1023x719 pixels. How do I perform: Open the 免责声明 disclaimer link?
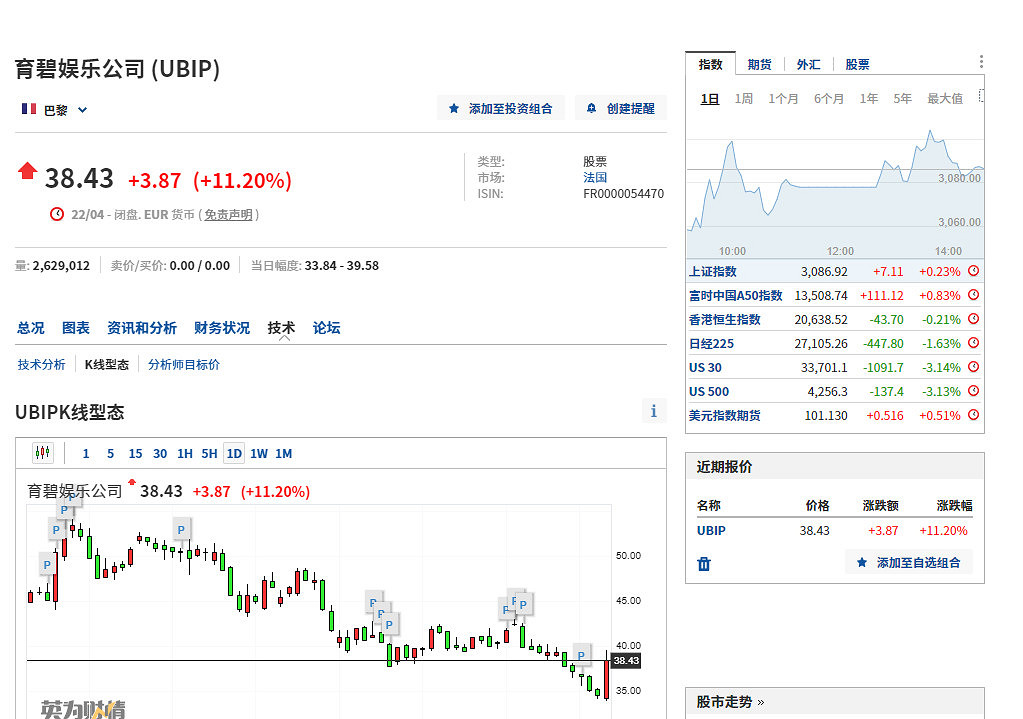[x=229, y=215]
